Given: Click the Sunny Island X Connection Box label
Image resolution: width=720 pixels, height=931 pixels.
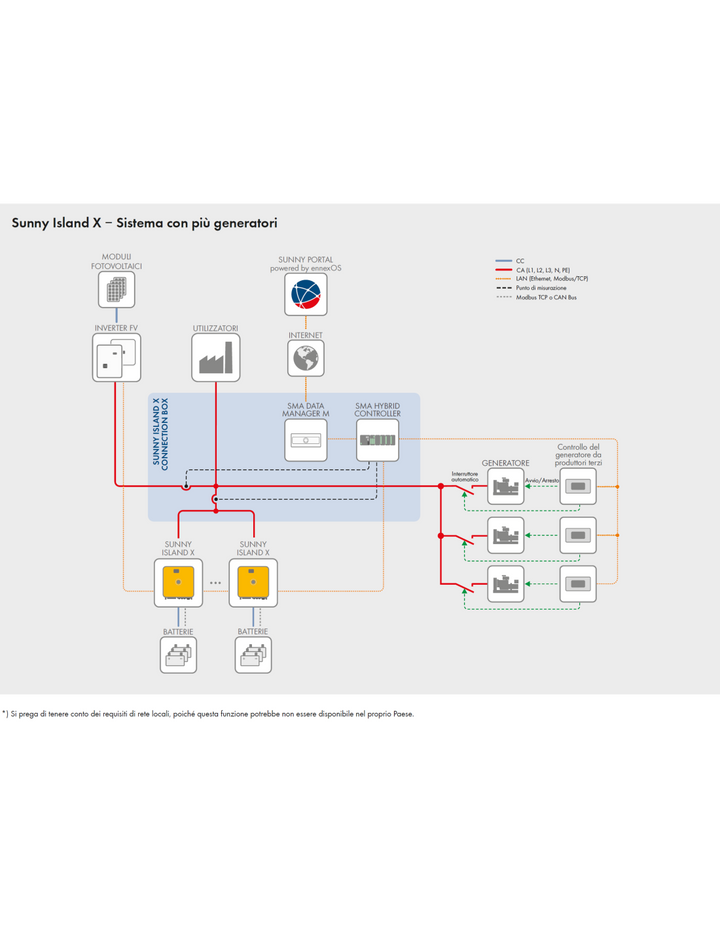Looking at the screenshot, I should click(x=160, y=434).
